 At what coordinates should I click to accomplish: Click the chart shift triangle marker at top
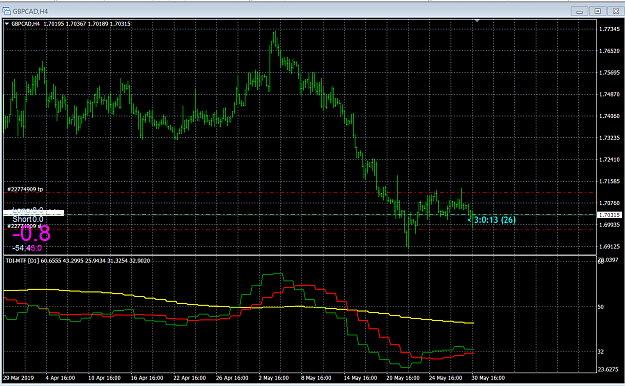point(477,20)
